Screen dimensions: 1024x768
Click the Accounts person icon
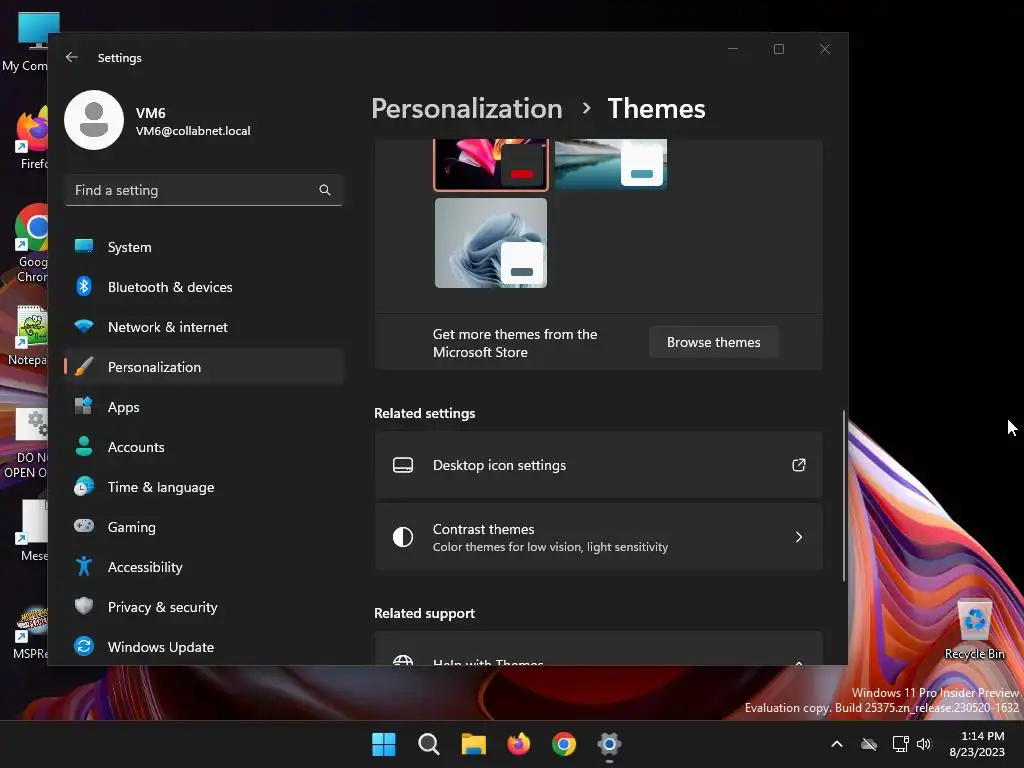coord(84,447)
